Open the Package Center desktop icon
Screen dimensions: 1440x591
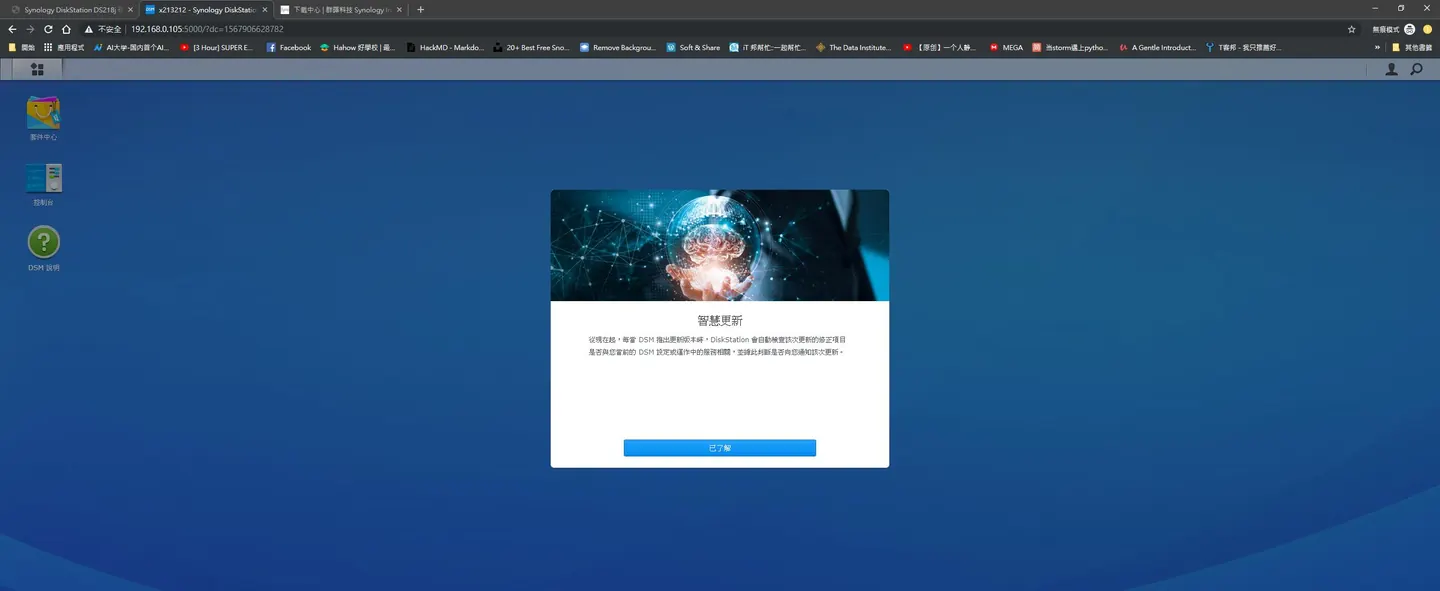click(43, 118)
